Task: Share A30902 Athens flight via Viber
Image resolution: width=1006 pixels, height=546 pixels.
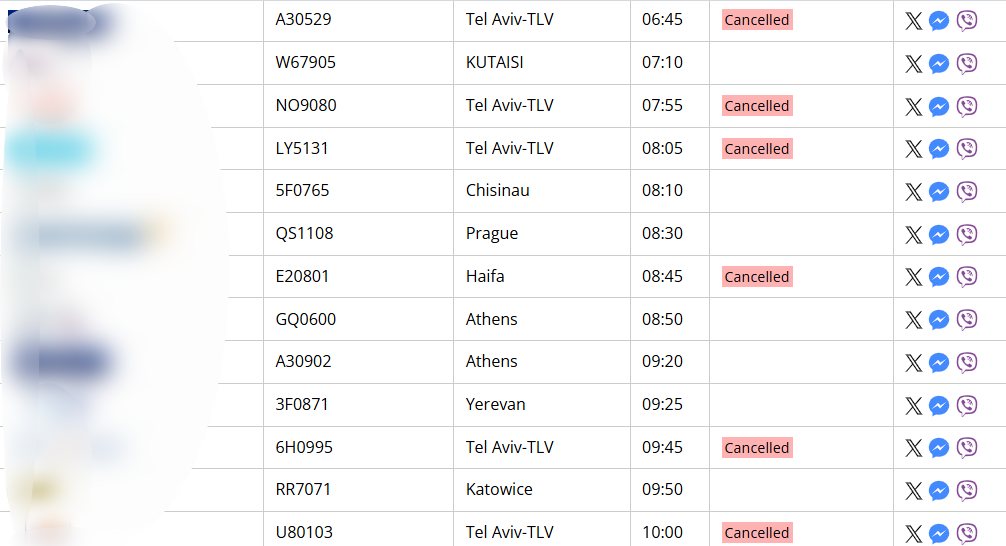Action: pos(967,362)
